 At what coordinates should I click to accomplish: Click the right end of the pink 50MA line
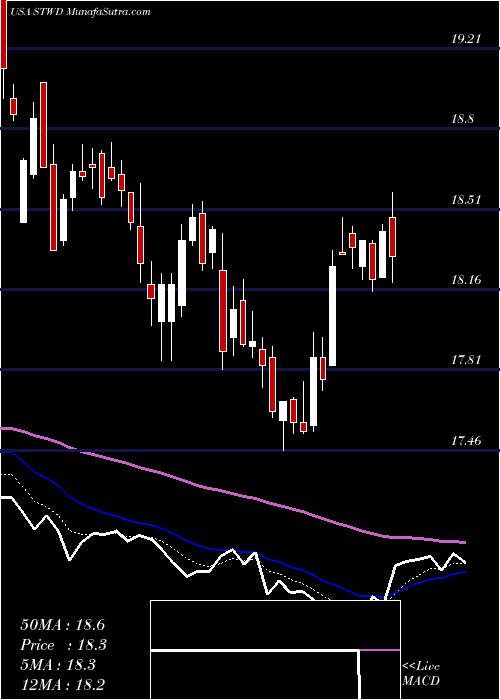pos(463,542)
